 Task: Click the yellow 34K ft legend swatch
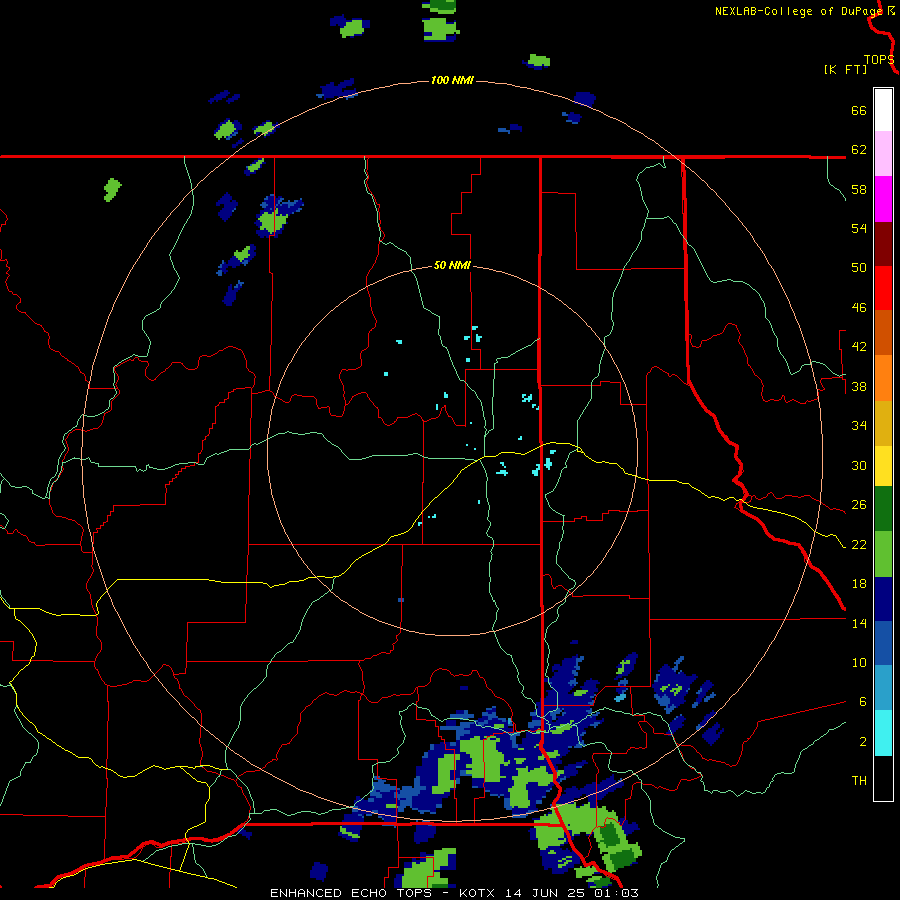click(883, 465)
